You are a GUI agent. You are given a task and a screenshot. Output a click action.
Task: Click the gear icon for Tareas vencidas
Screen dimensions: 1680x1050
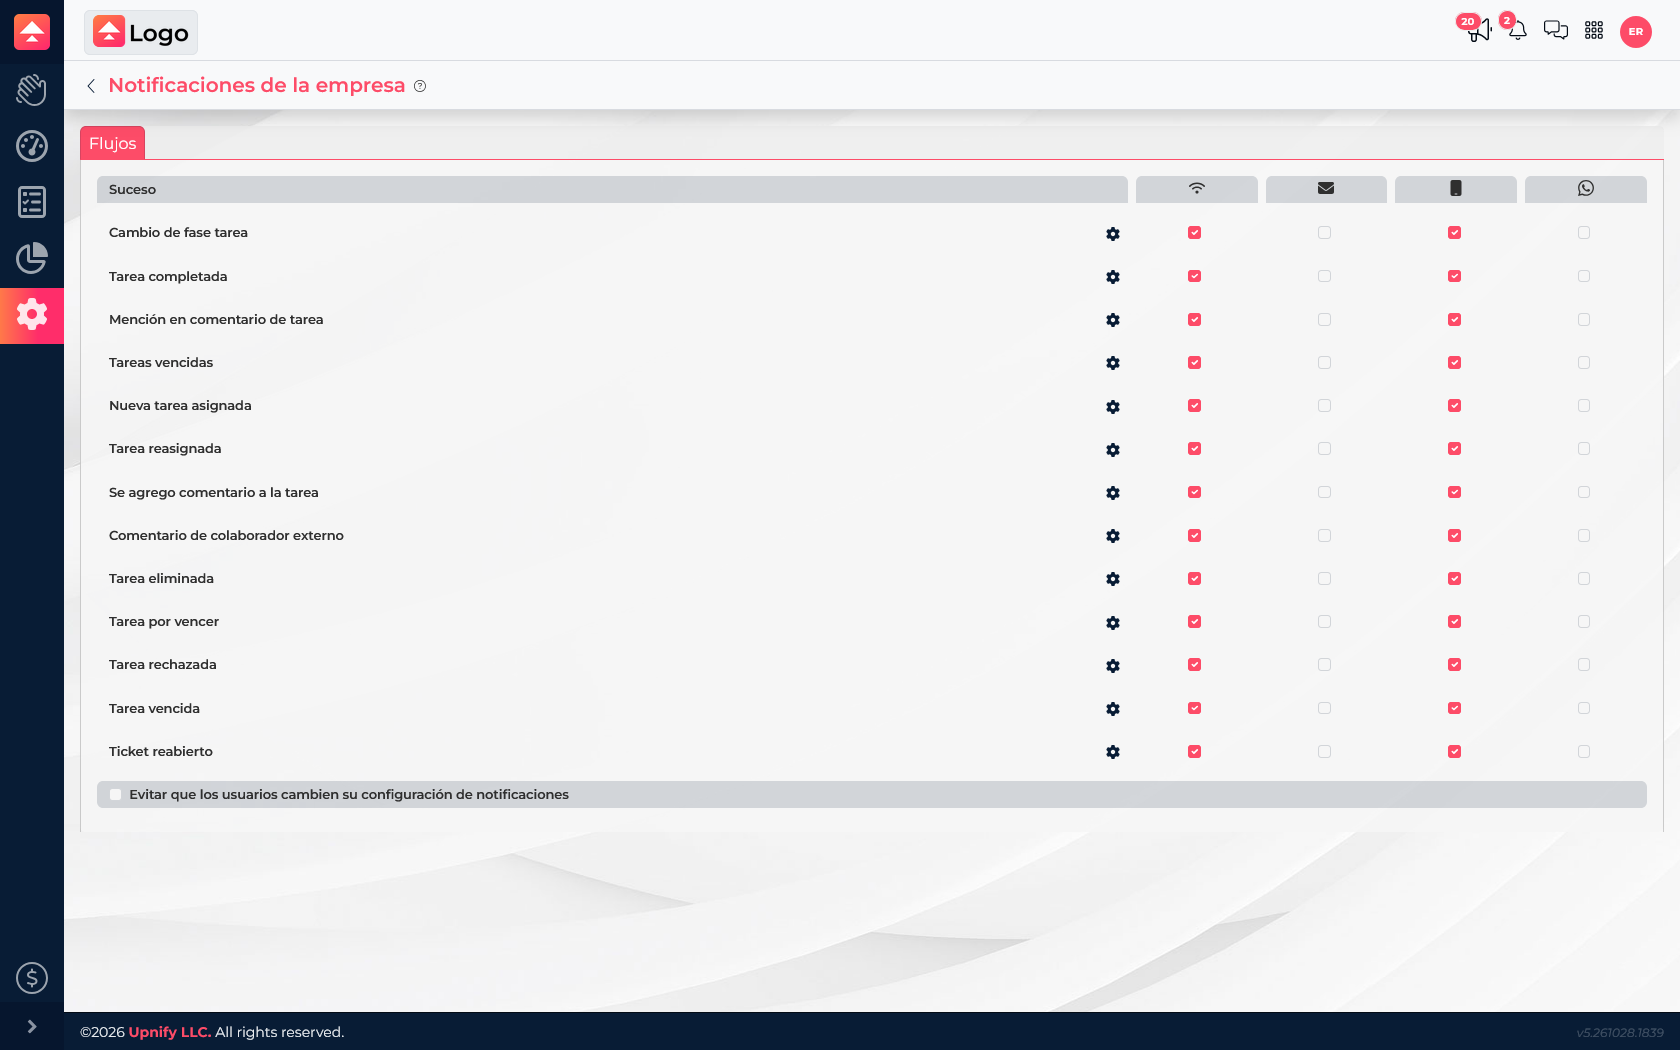(x=1113, y=363)
